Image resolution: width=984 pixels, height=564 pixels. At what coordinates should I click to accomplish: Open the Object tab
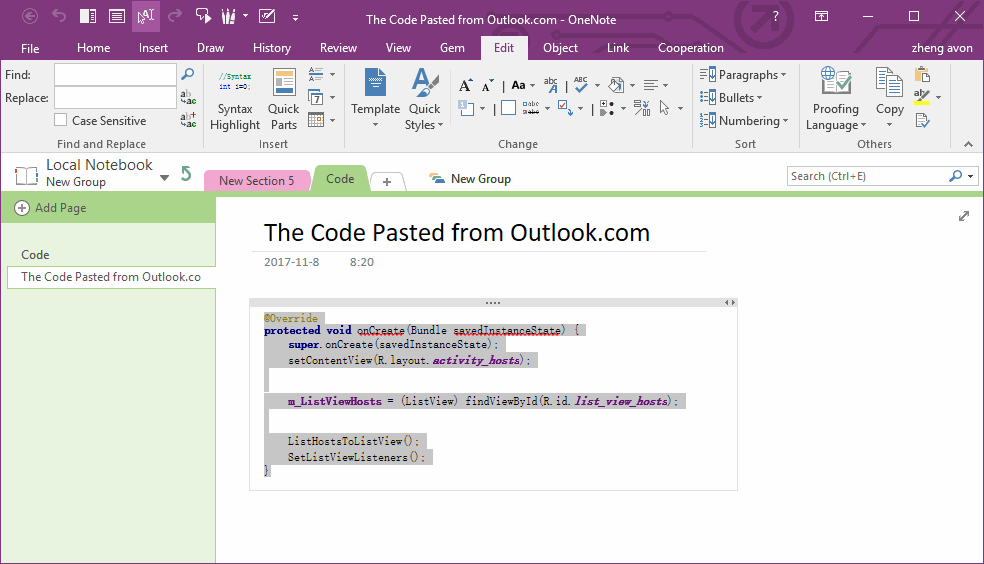560,48
